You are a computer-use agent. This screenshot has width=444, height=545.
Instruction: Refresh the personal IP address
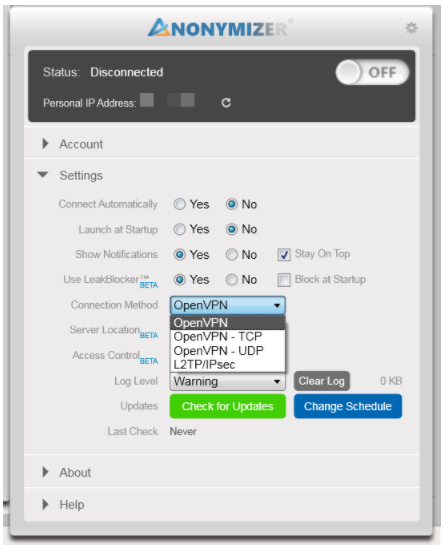pos(226,103)
